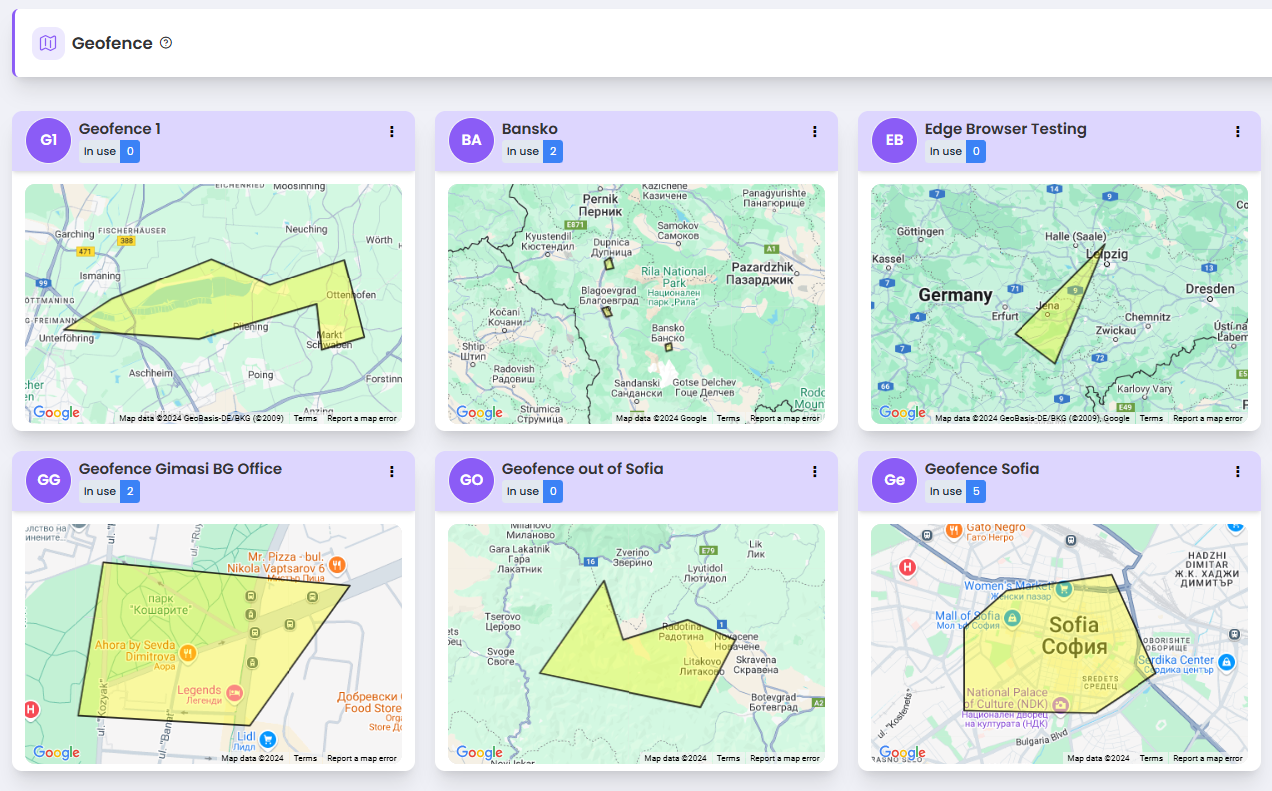Click the Geofence help question mark icon

pos(166,43)
